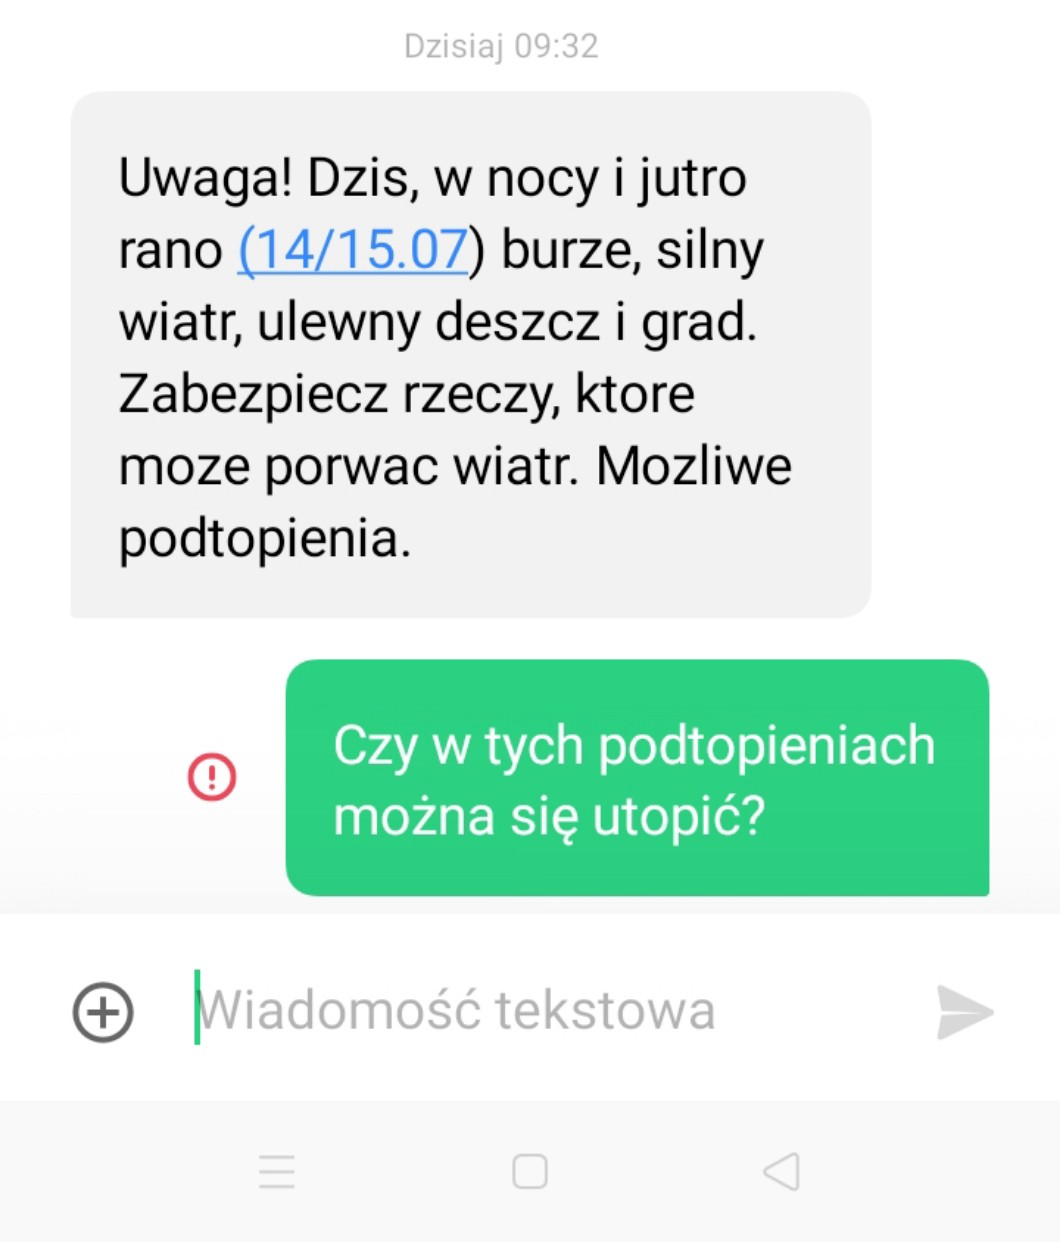Tap the line Czy w tych podtopieniach
The image size is (1060, 1242).
click(x=634, y=746)
